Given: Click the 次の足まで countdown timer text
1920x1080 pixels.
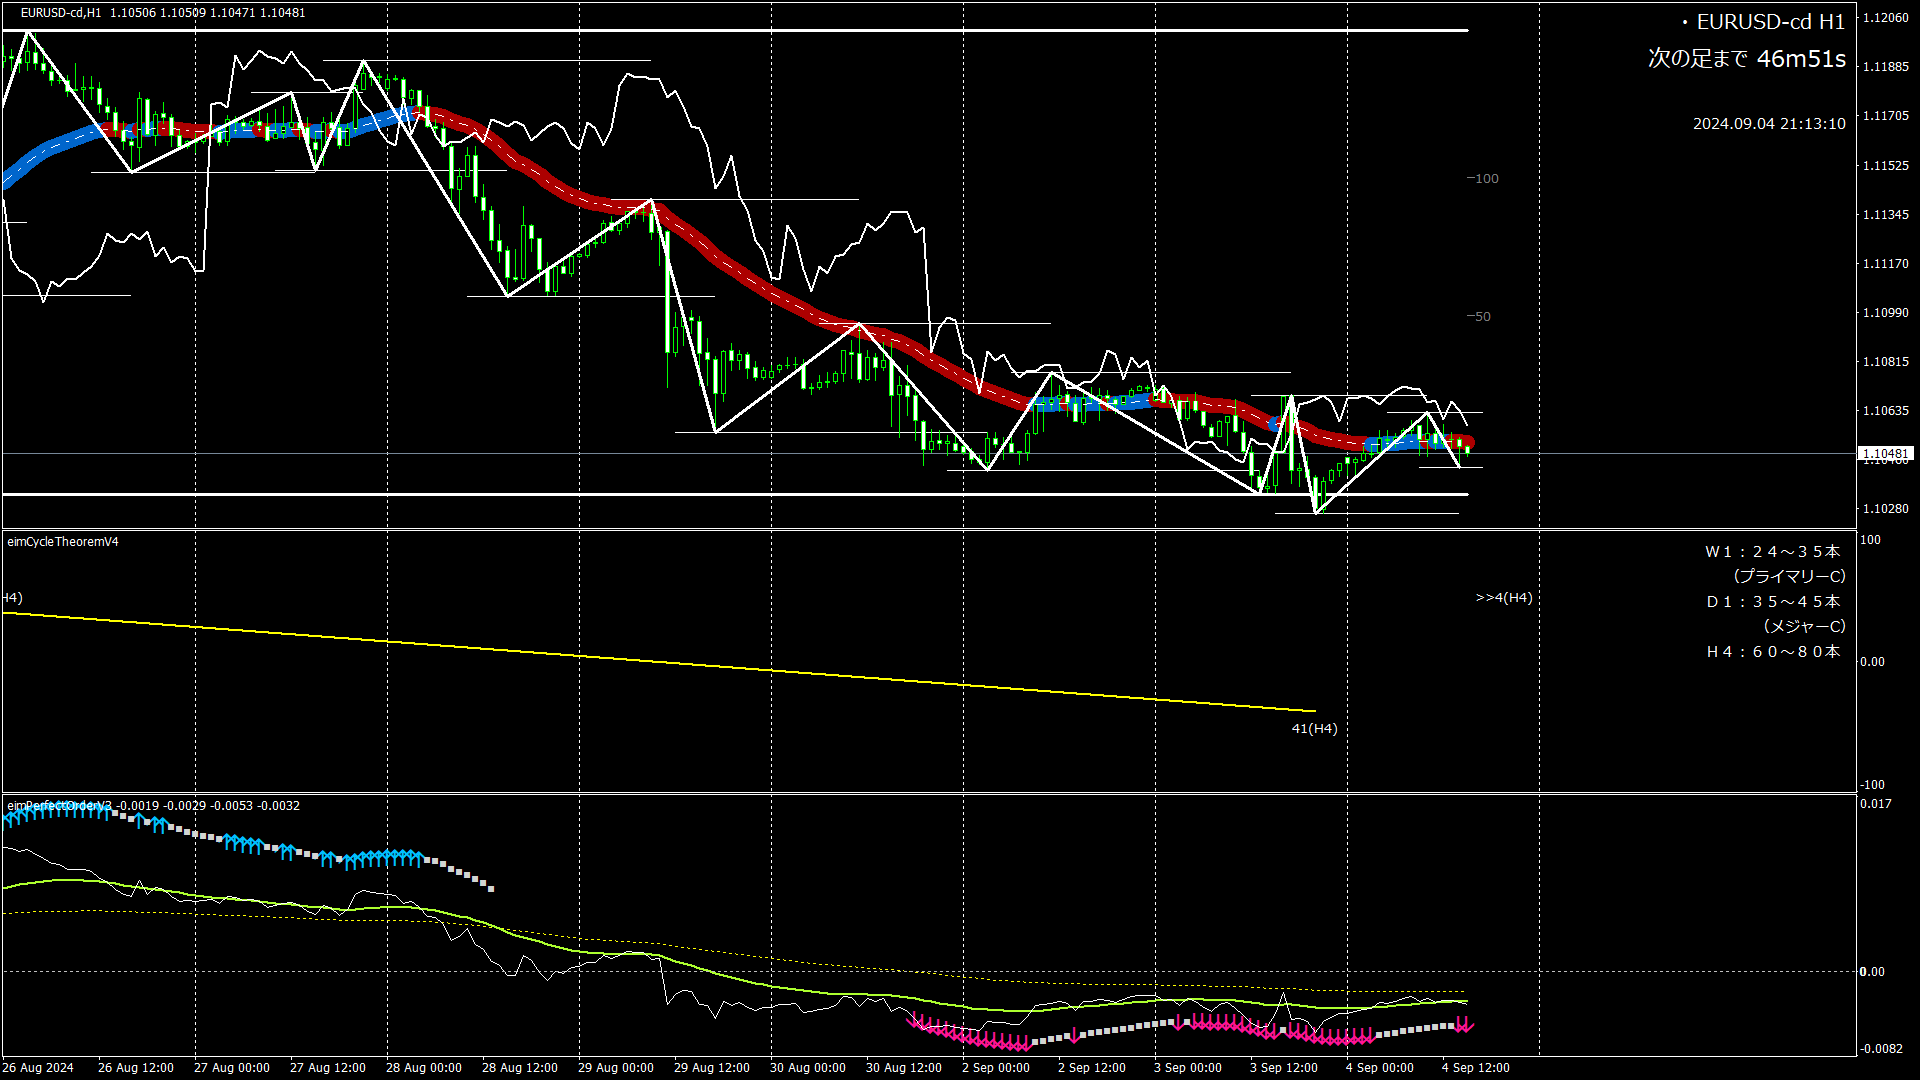Looking at the screenshot, I should tap(1746, 59).
